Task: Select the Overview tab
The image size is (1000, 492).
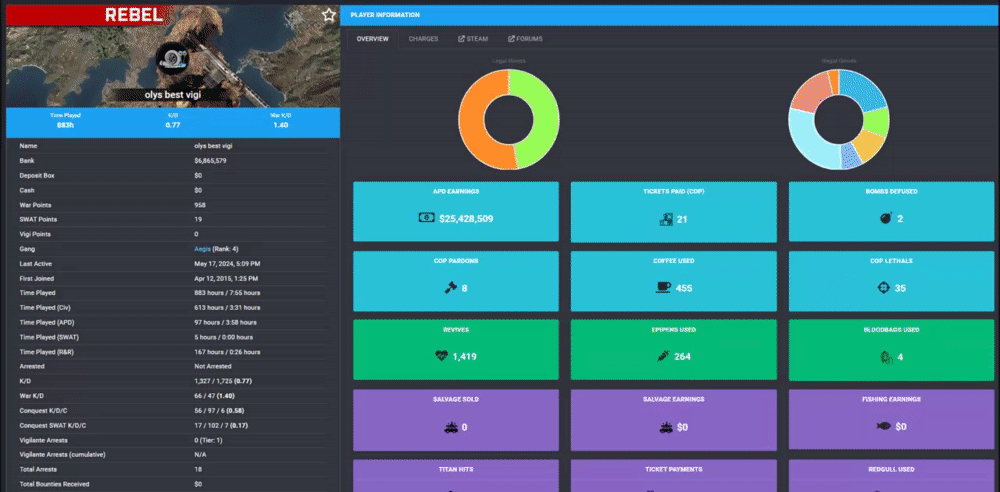Action: click(372, 39)
